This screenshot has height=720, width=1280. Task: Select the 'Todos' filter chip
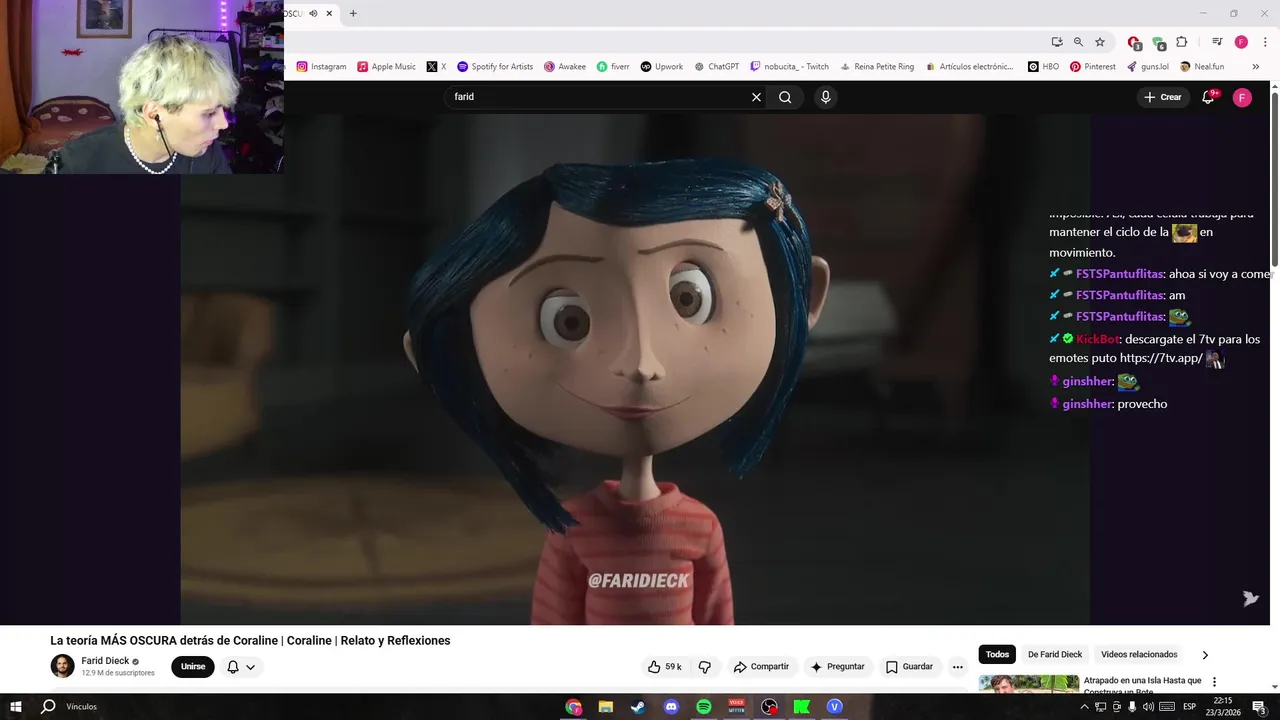997,655
